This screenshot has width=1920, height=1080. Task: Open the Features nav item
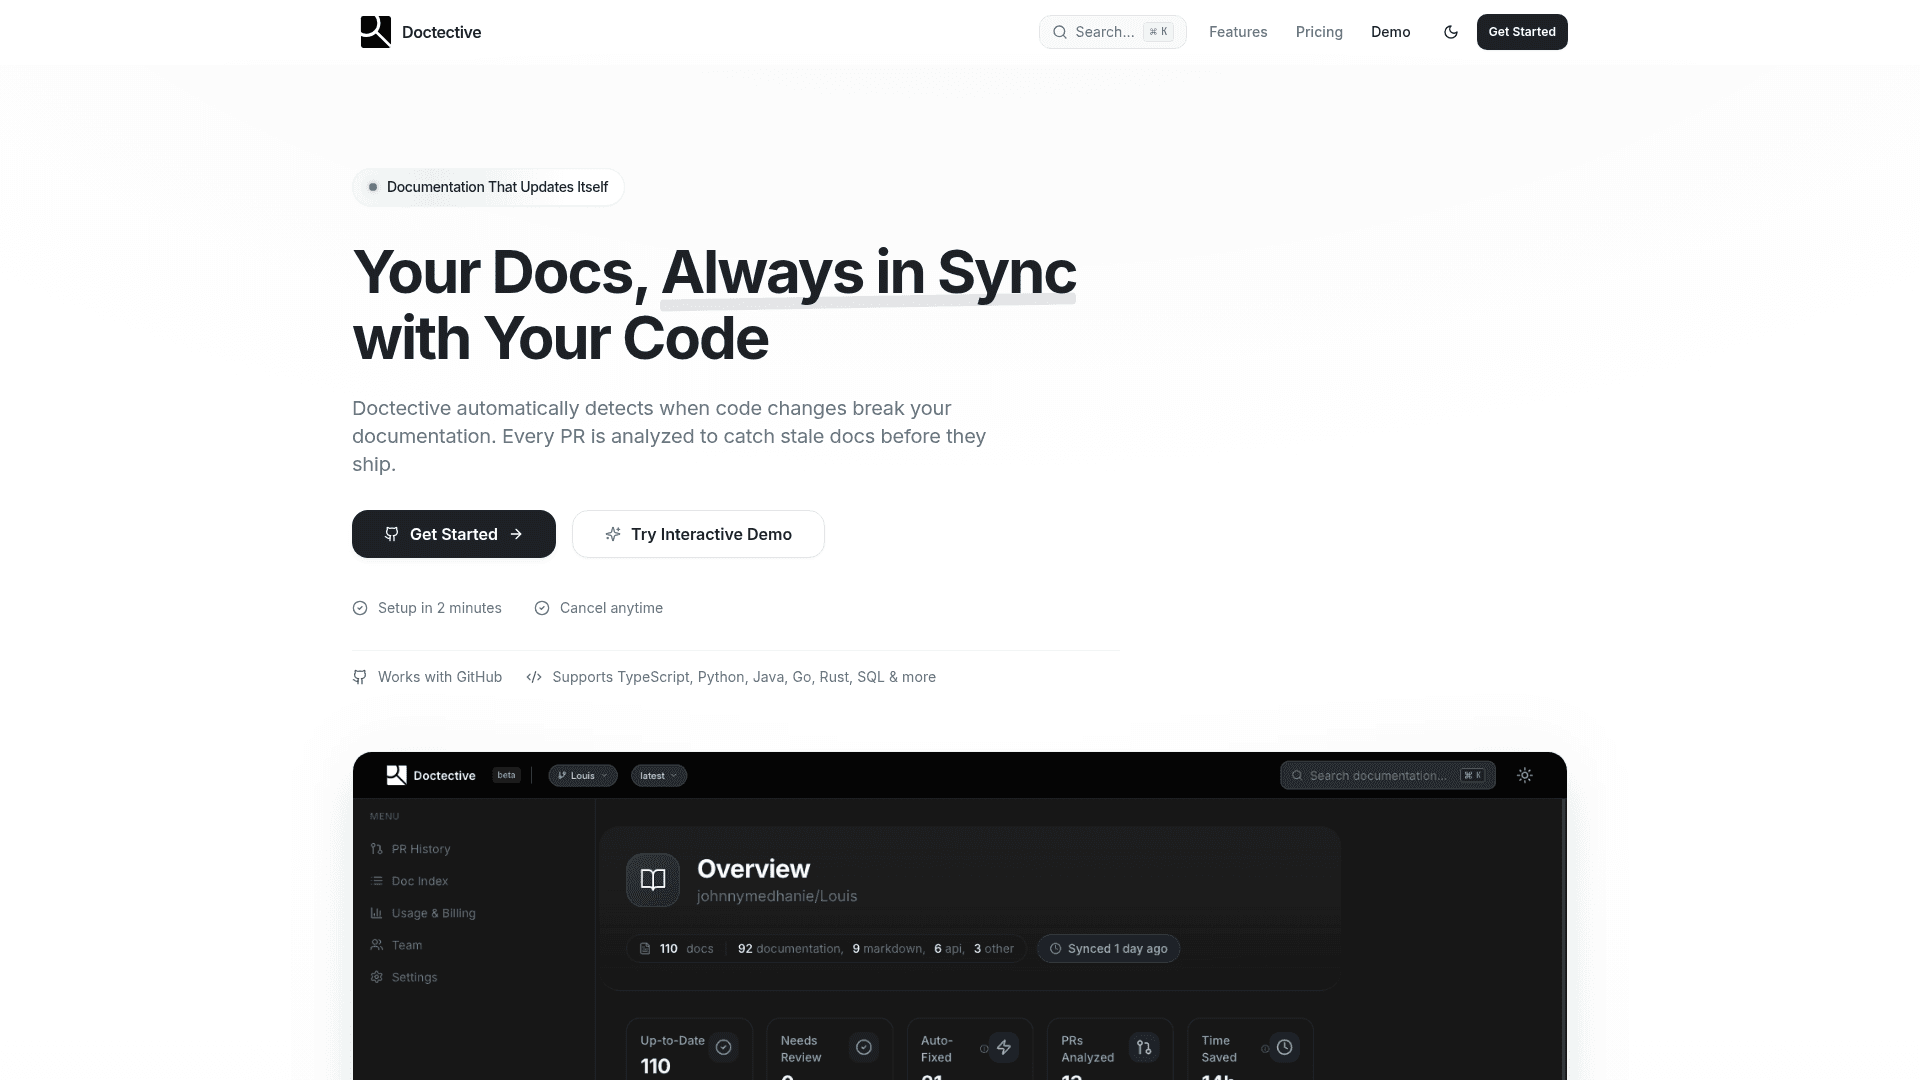coord(1238,32)
